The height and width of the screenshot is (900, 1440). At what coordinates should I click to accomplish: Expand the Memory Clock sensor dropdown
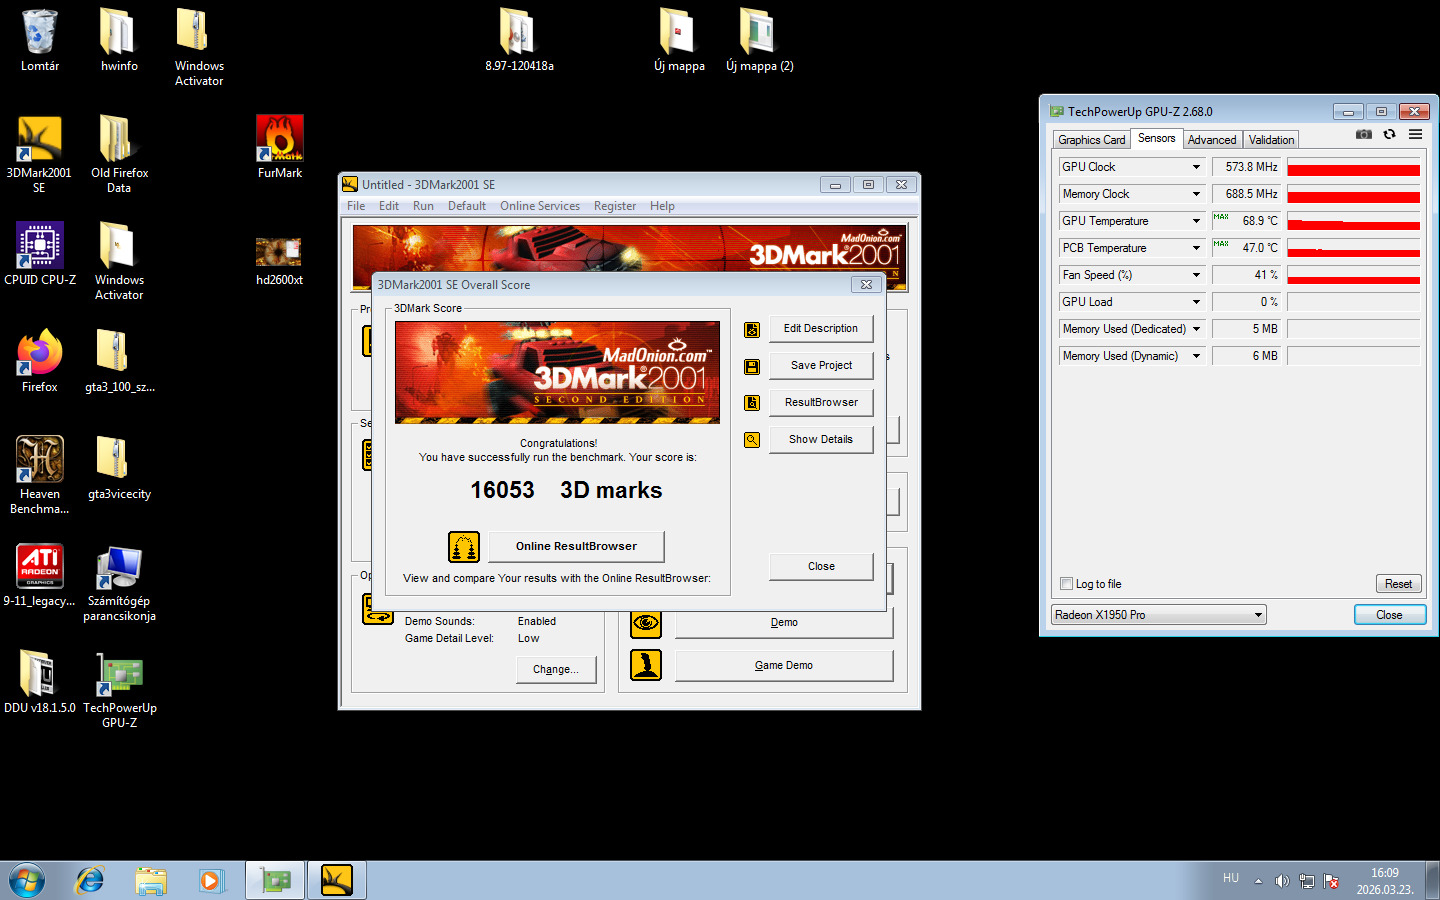tap(1196, 194)
